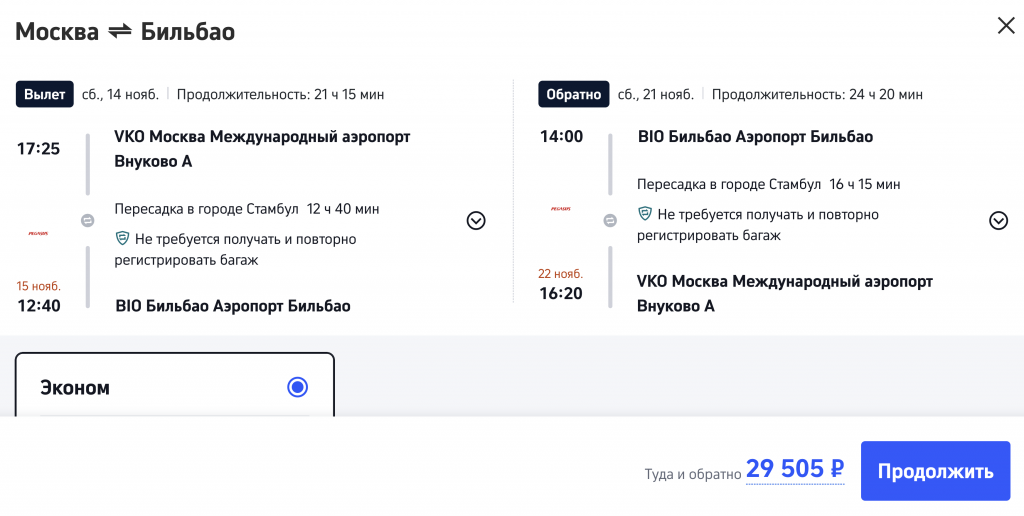Expand return flight details with the chevron
Screen dimensions: 1024x516
tap(998, 221)
